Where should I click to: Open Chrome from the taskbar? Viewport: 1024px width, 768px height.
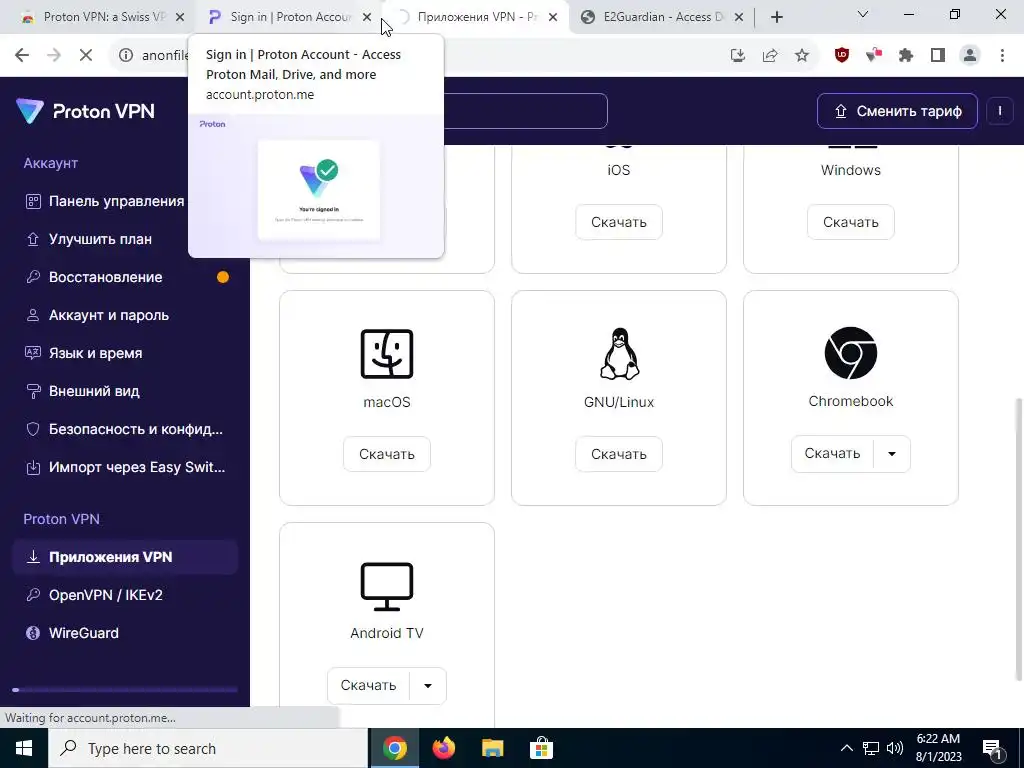pos(394,748)
